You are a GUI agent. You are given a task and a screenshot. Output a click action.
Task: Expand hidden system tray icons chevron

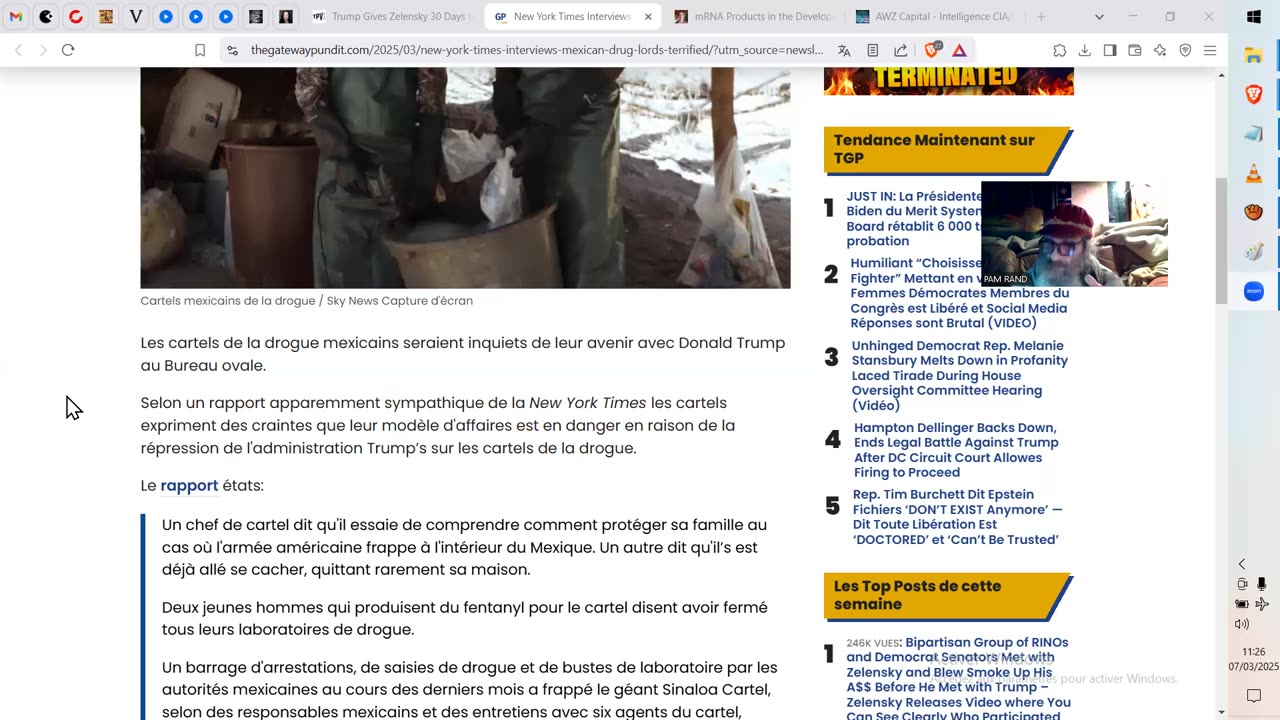pyautogui.click(x=1242, y=564)
